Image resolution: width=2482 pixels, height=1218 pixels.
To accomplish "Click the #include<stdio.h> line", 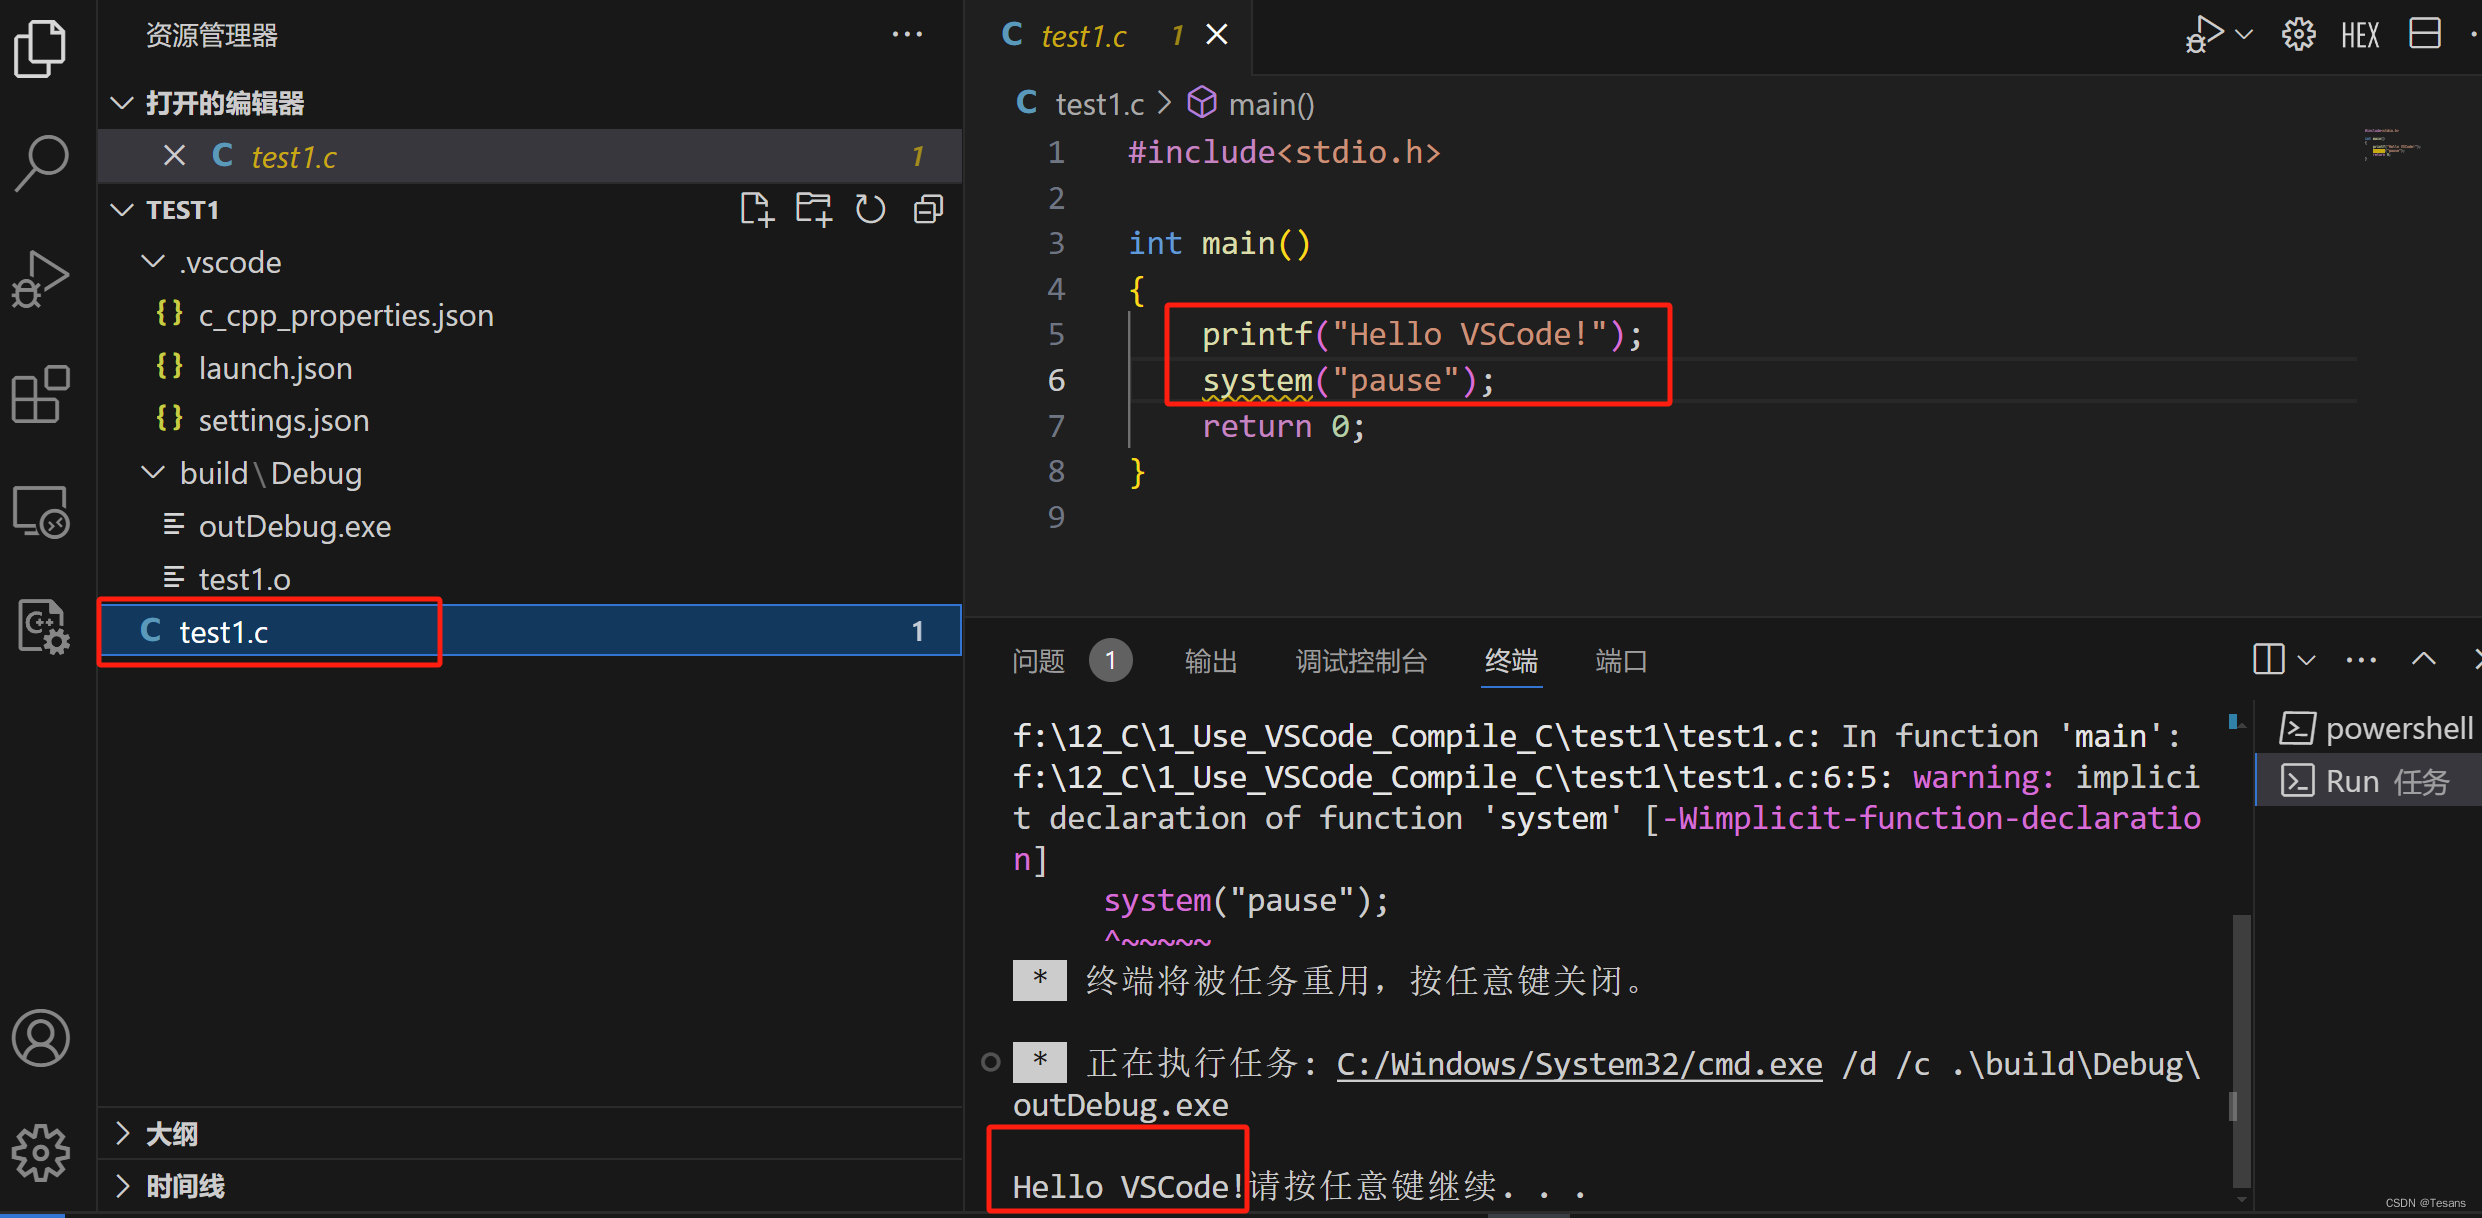I will coord(1284,152).
